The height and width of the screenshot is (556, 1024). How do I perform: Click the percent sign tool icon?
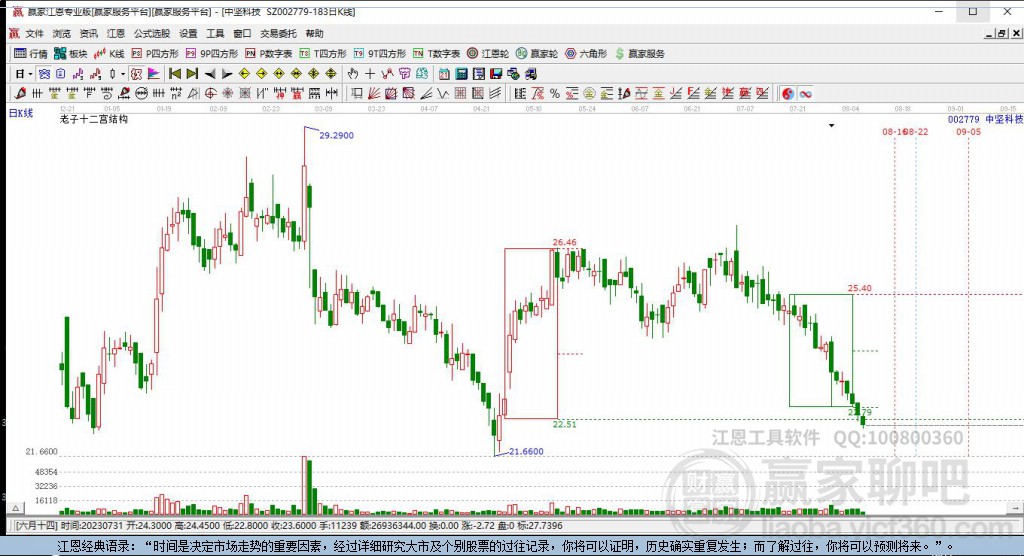tap(554, 93)
